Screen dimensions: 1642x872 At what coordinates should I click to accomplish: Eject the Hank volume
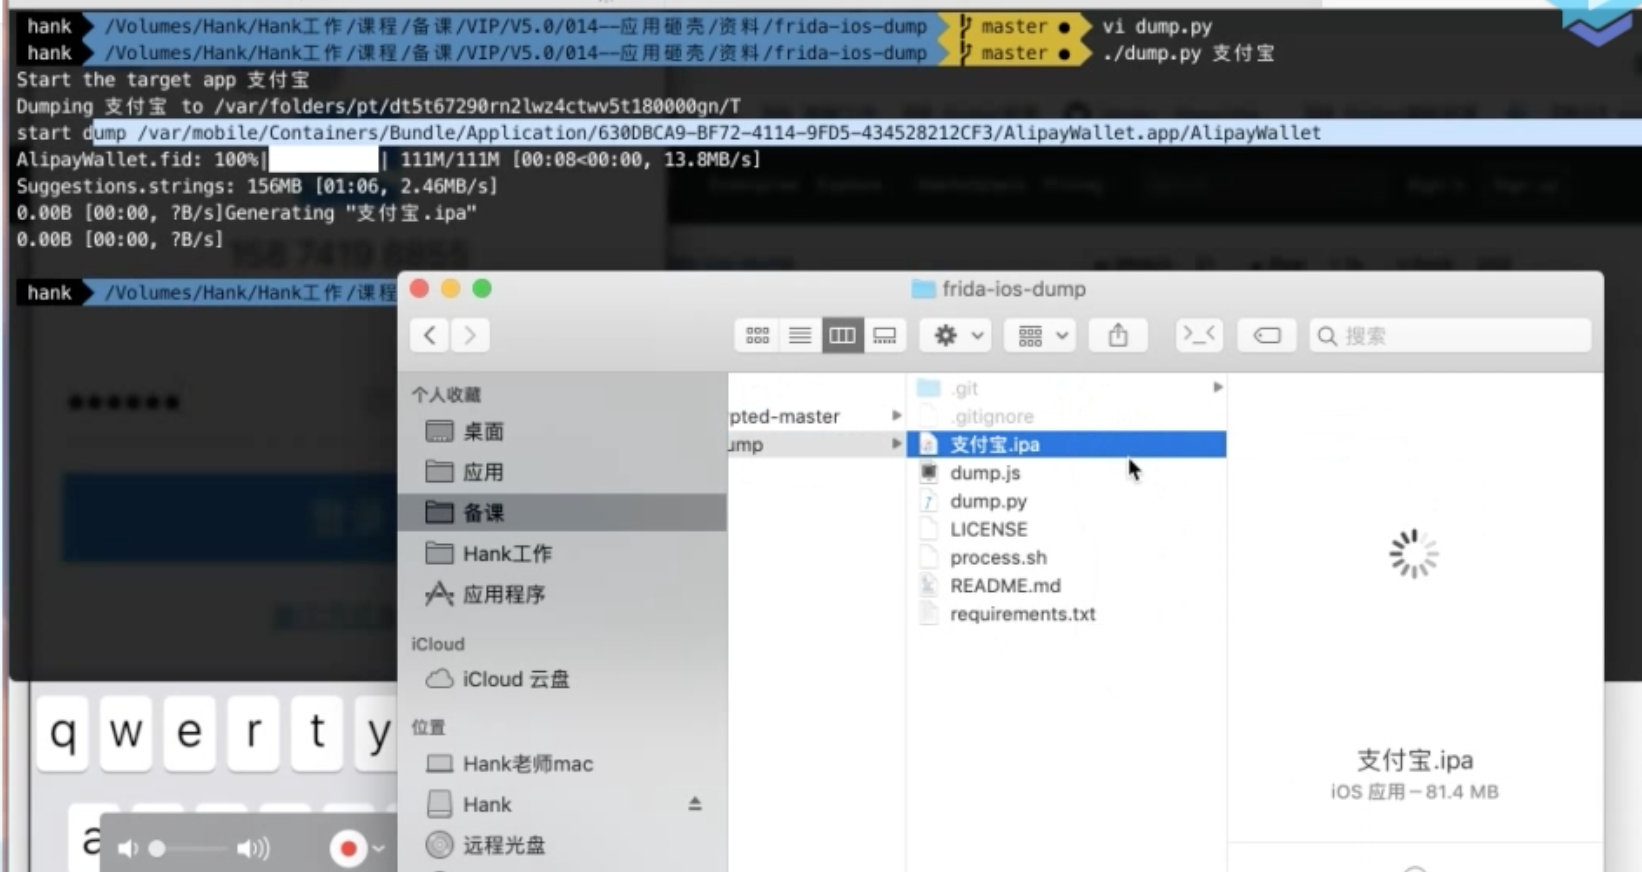coord(695,804)
